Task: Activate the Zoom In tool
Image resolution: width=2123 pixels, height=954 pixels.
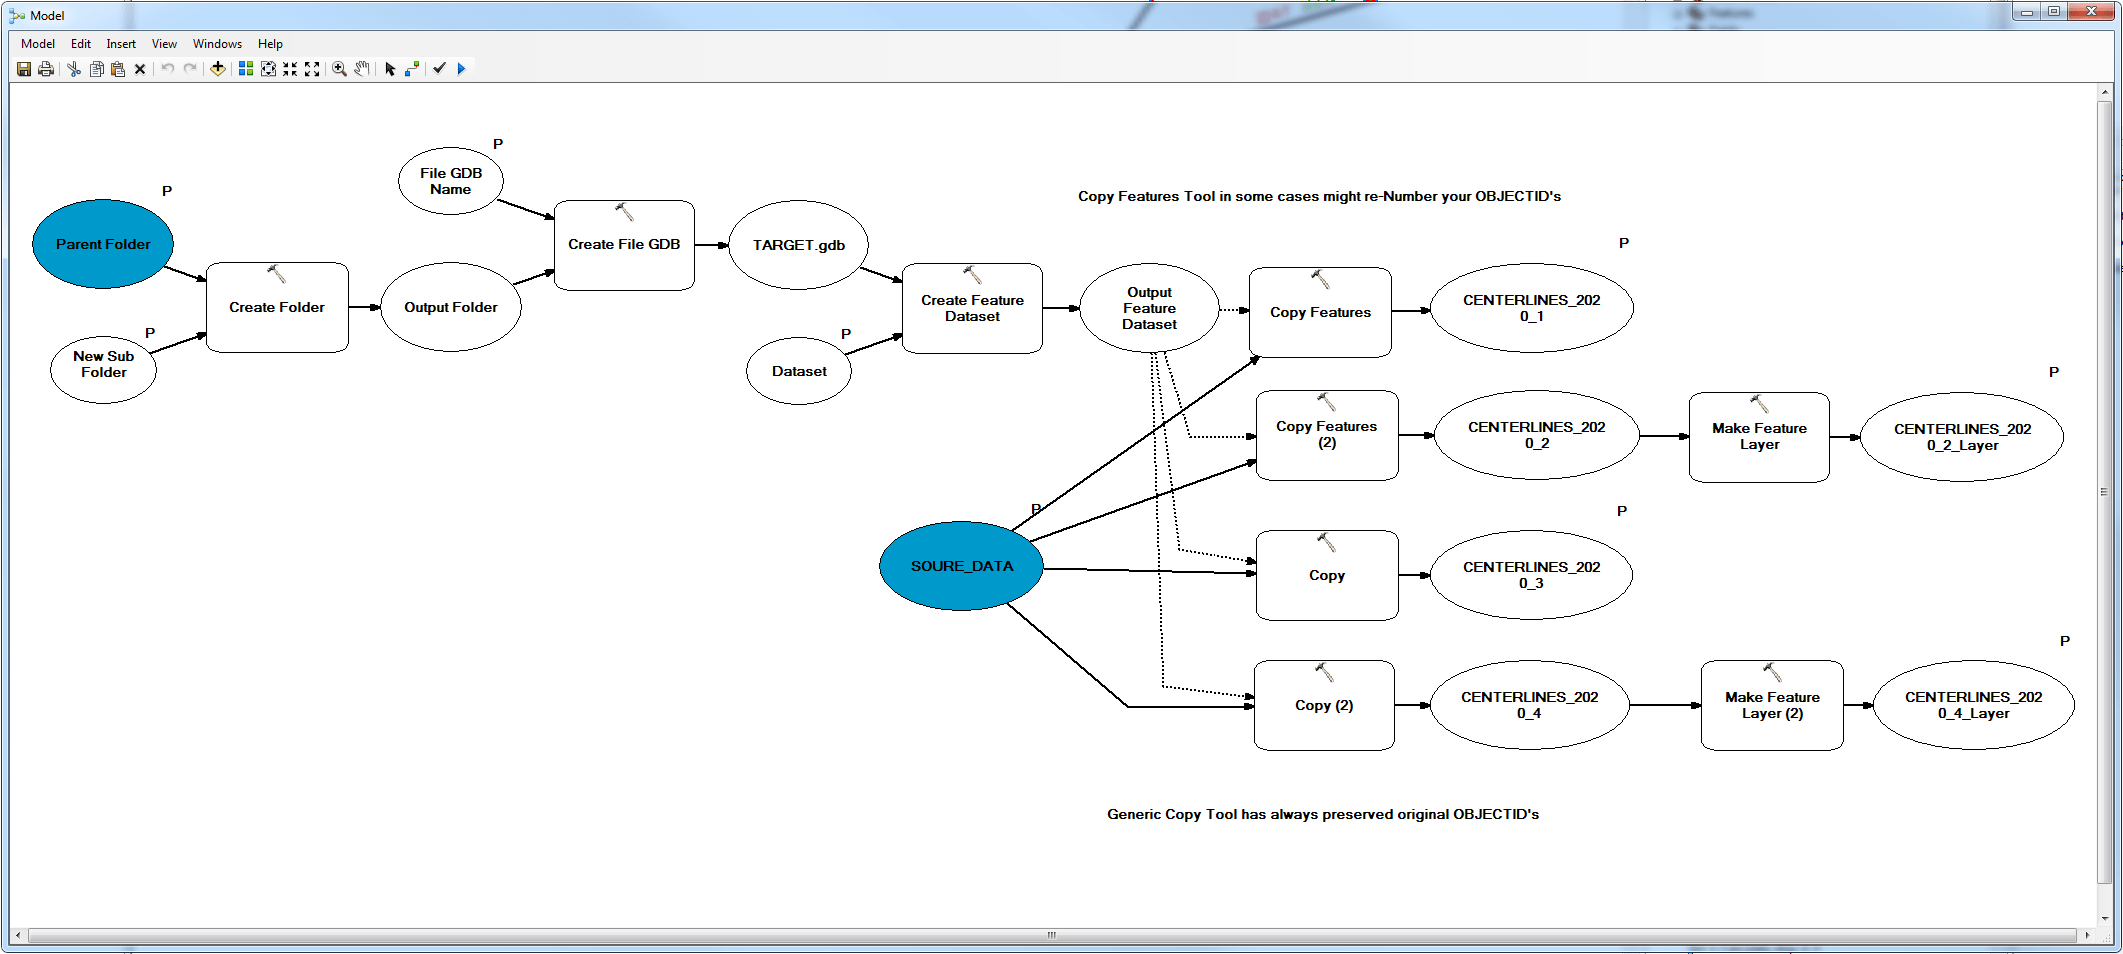Action: (x=339, y=68)
